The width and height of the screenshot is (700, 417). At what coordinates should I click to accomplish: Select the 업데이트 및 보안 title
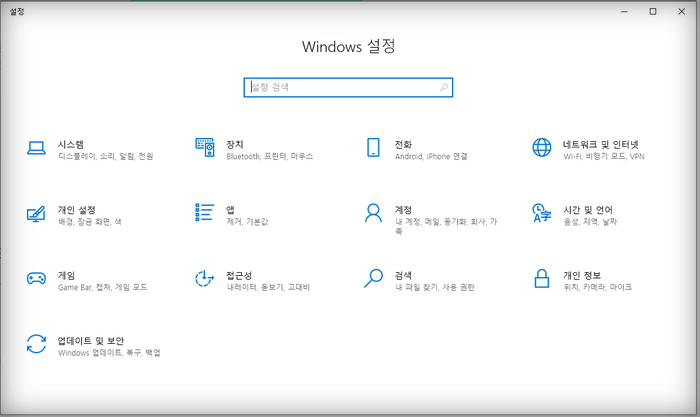[91, 341]
